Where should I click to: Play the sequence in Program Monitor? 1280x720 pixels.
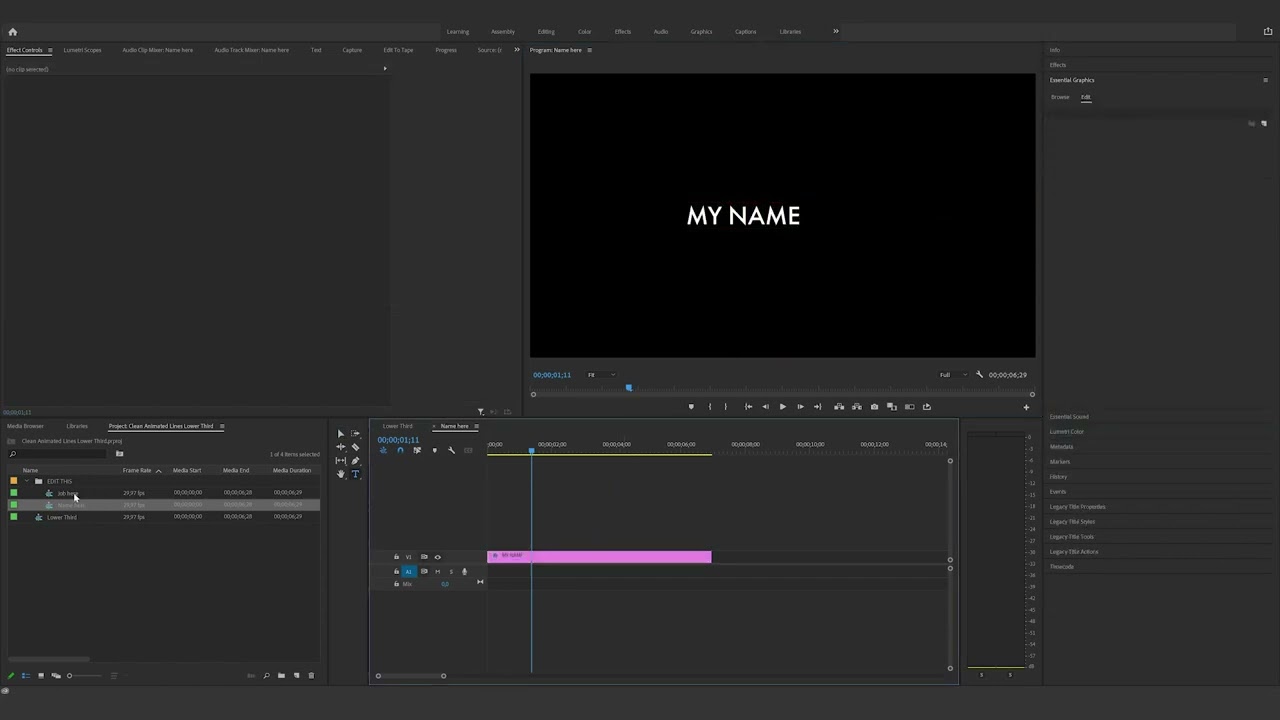point(782,407)
